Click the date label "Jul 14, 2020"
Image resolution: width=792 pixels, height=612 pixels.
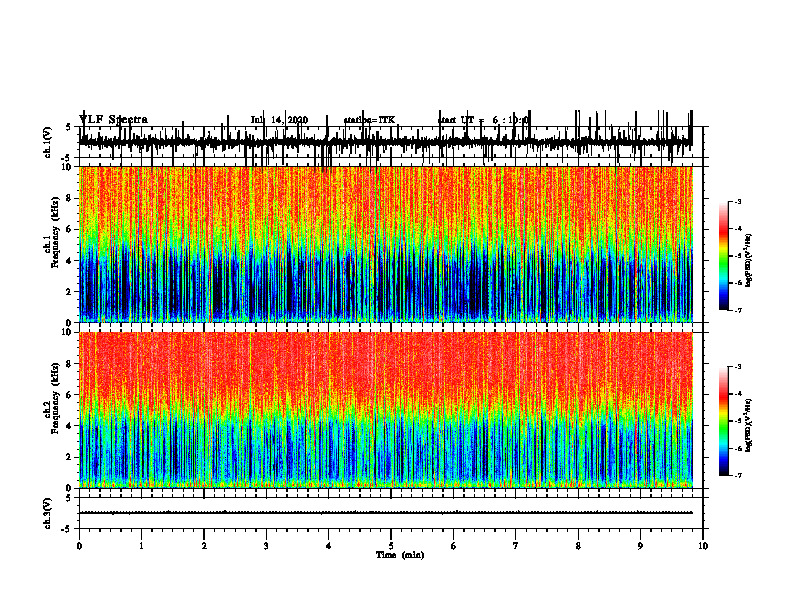click(279, 120)
